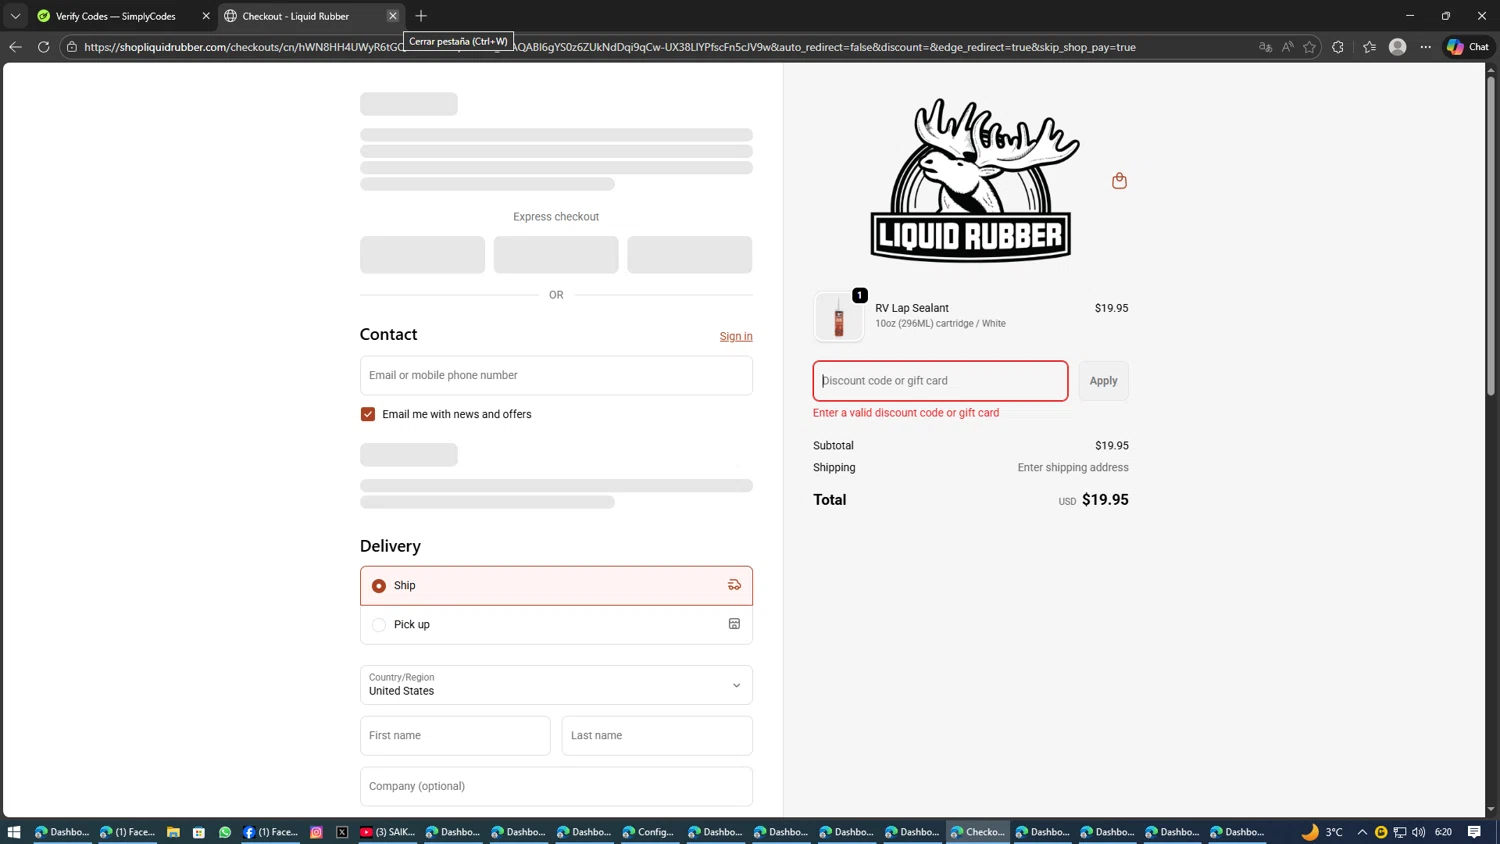The width and height of the screenshot is (1500, 844).
Task: Show hidden system tray icons
Action: [x=1362, y=832]
